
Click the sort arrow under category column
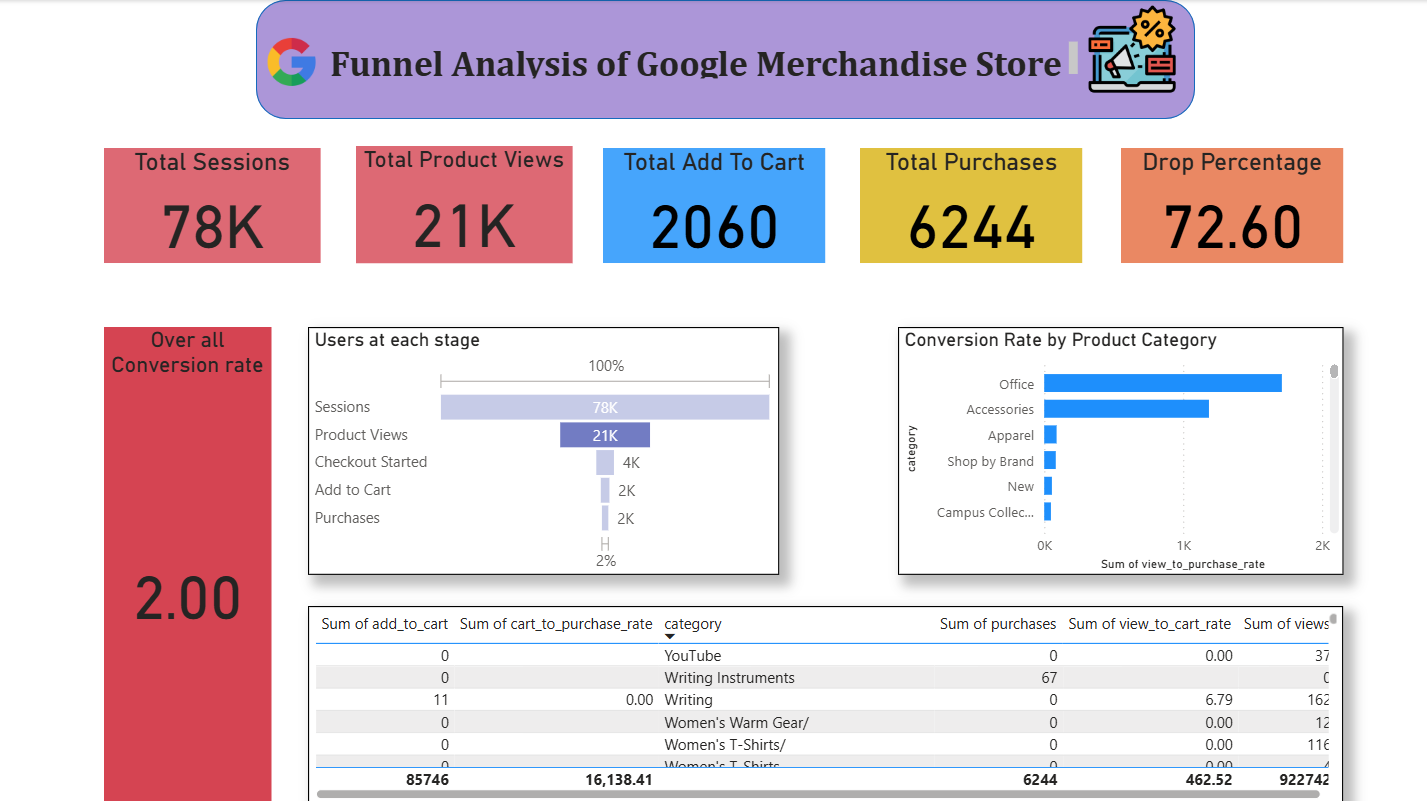point(670,637)
